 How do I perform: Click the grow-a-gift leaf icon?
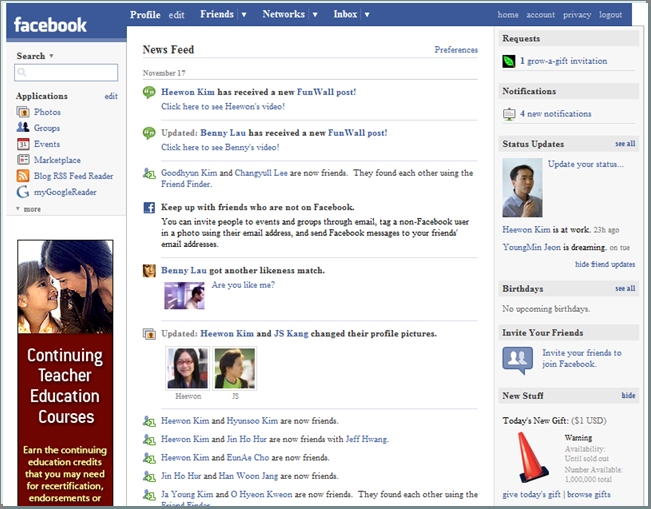click(x=509, y=61)
